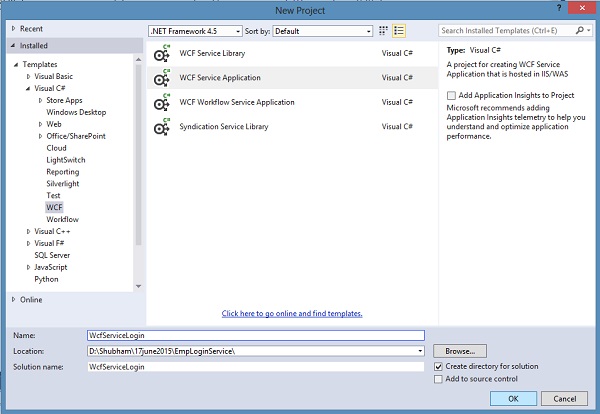600x414 pixels.
Task: Expand the Online section
Action: (13, 300)
